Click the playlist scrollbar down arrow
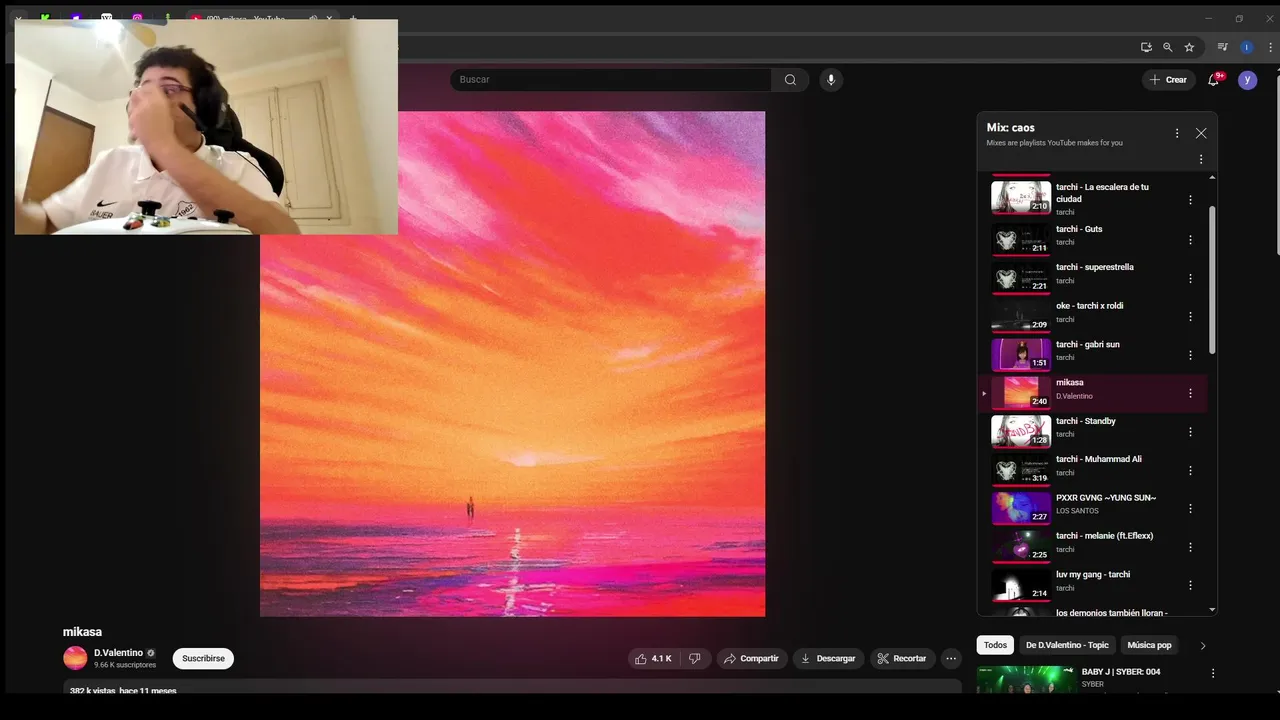The height and width of the screenshot is (720, 1280). point(1212,609)
